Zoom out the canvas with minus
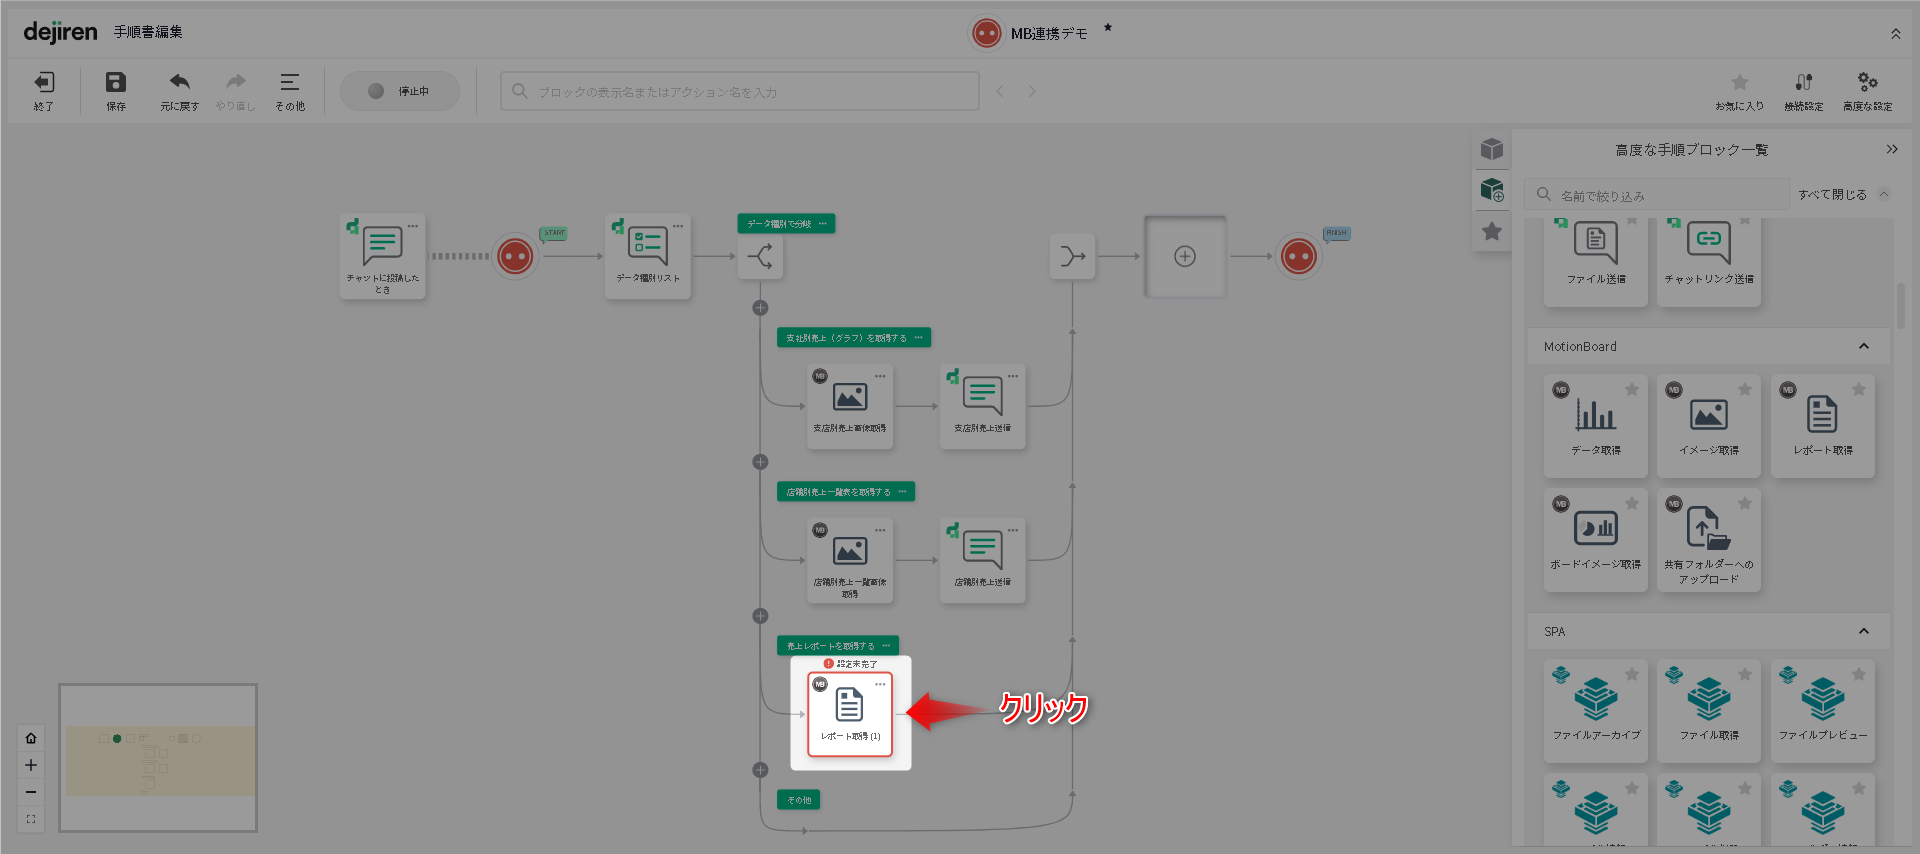 pyautogui.click(x=31, y=792)
